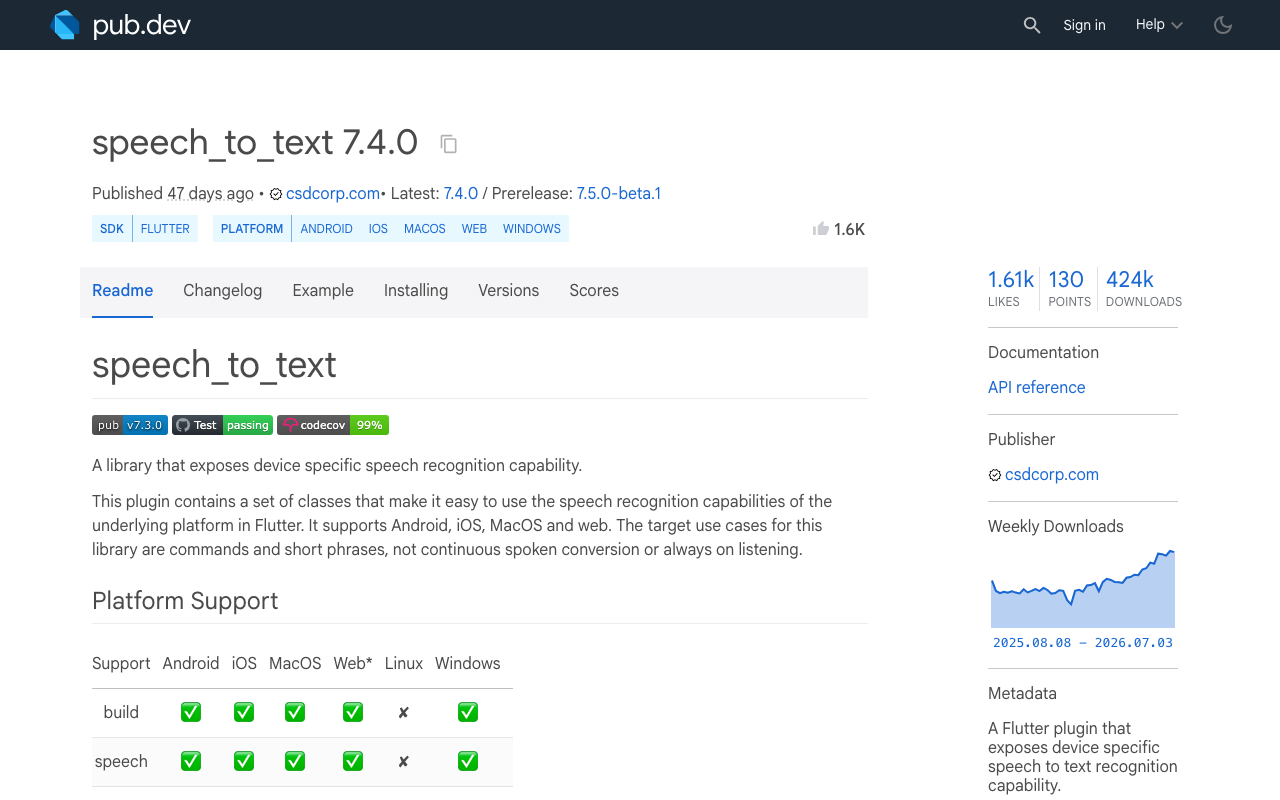Select the MACOS platform tag
Image resolution: width=1280 pixels, height=800 pixels.
(x=425, y=229)
